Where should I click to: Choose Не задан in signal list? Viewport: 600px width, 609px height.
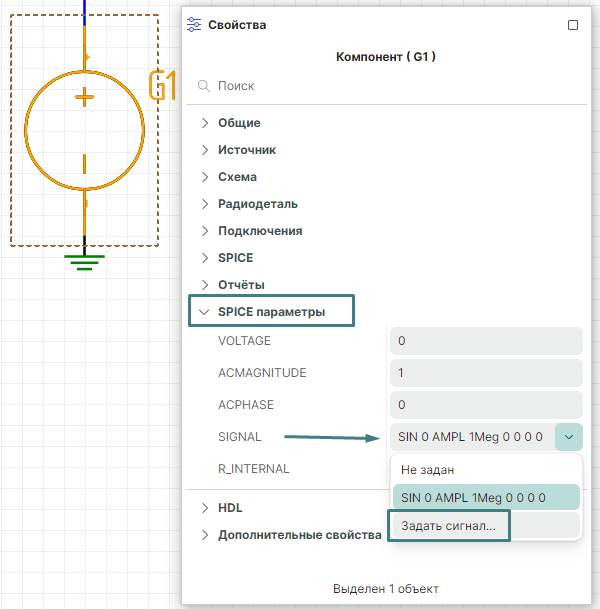coord(486,470)
